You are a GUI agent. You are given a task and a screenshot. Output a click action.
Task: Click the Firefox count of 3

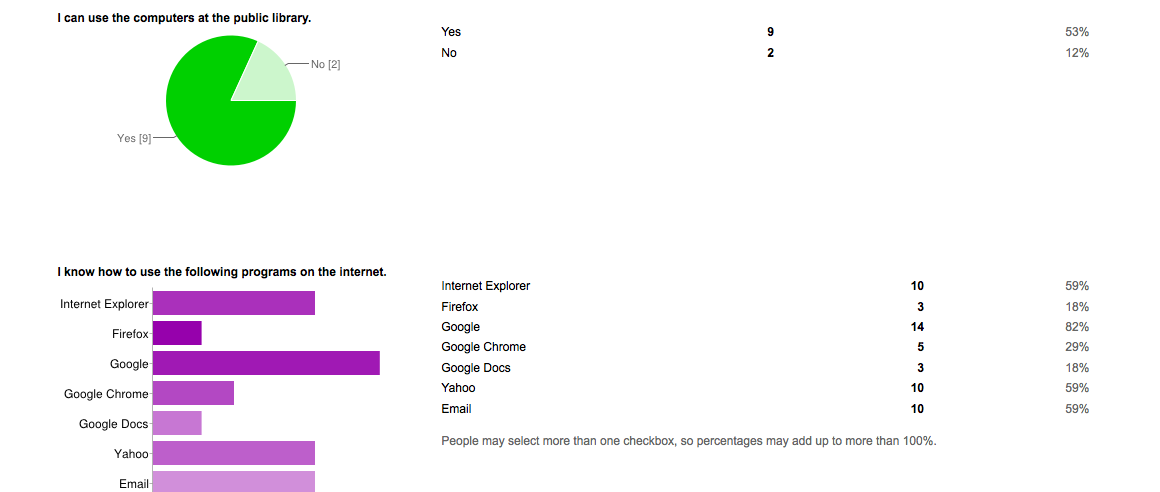tap(920, 307)
